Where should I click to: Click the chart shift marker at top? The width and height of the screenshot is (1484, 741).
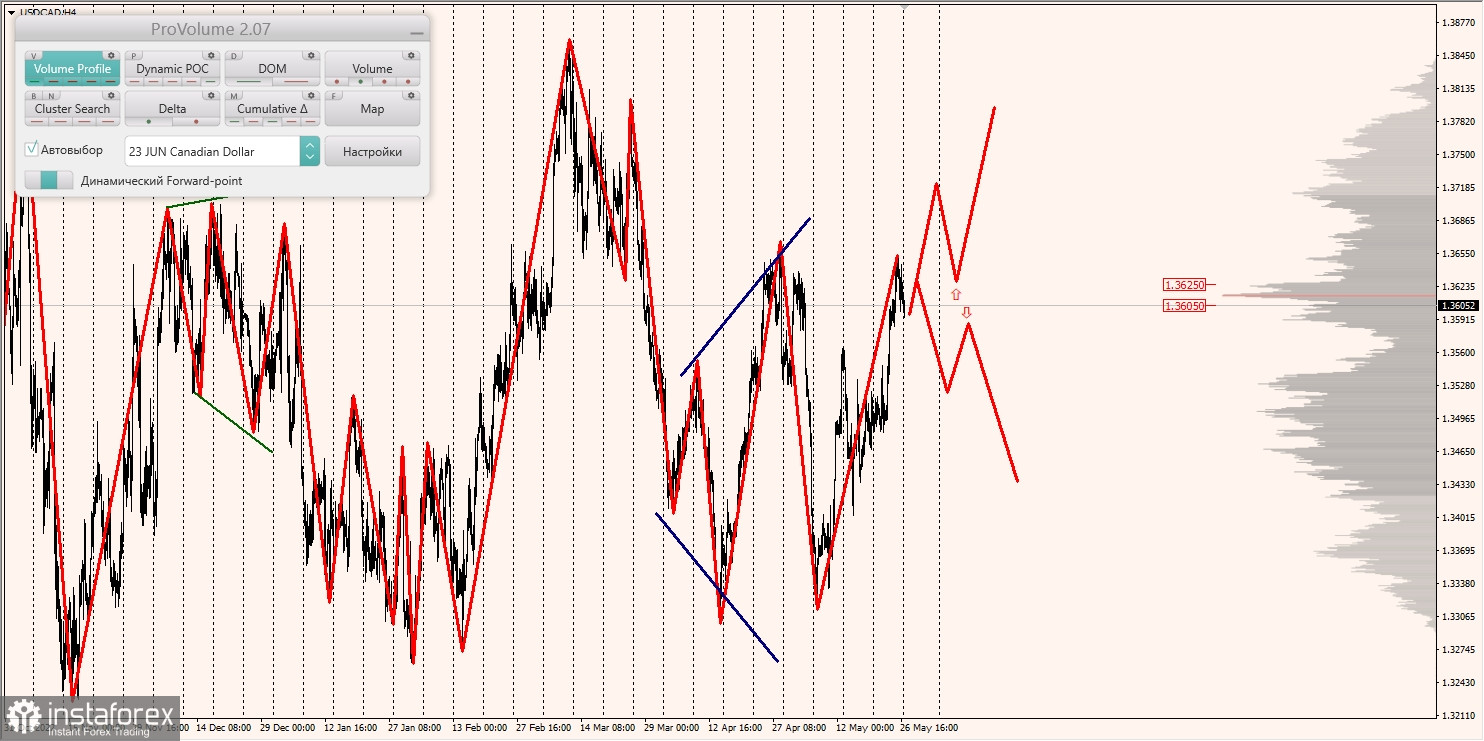pos(905,6)
